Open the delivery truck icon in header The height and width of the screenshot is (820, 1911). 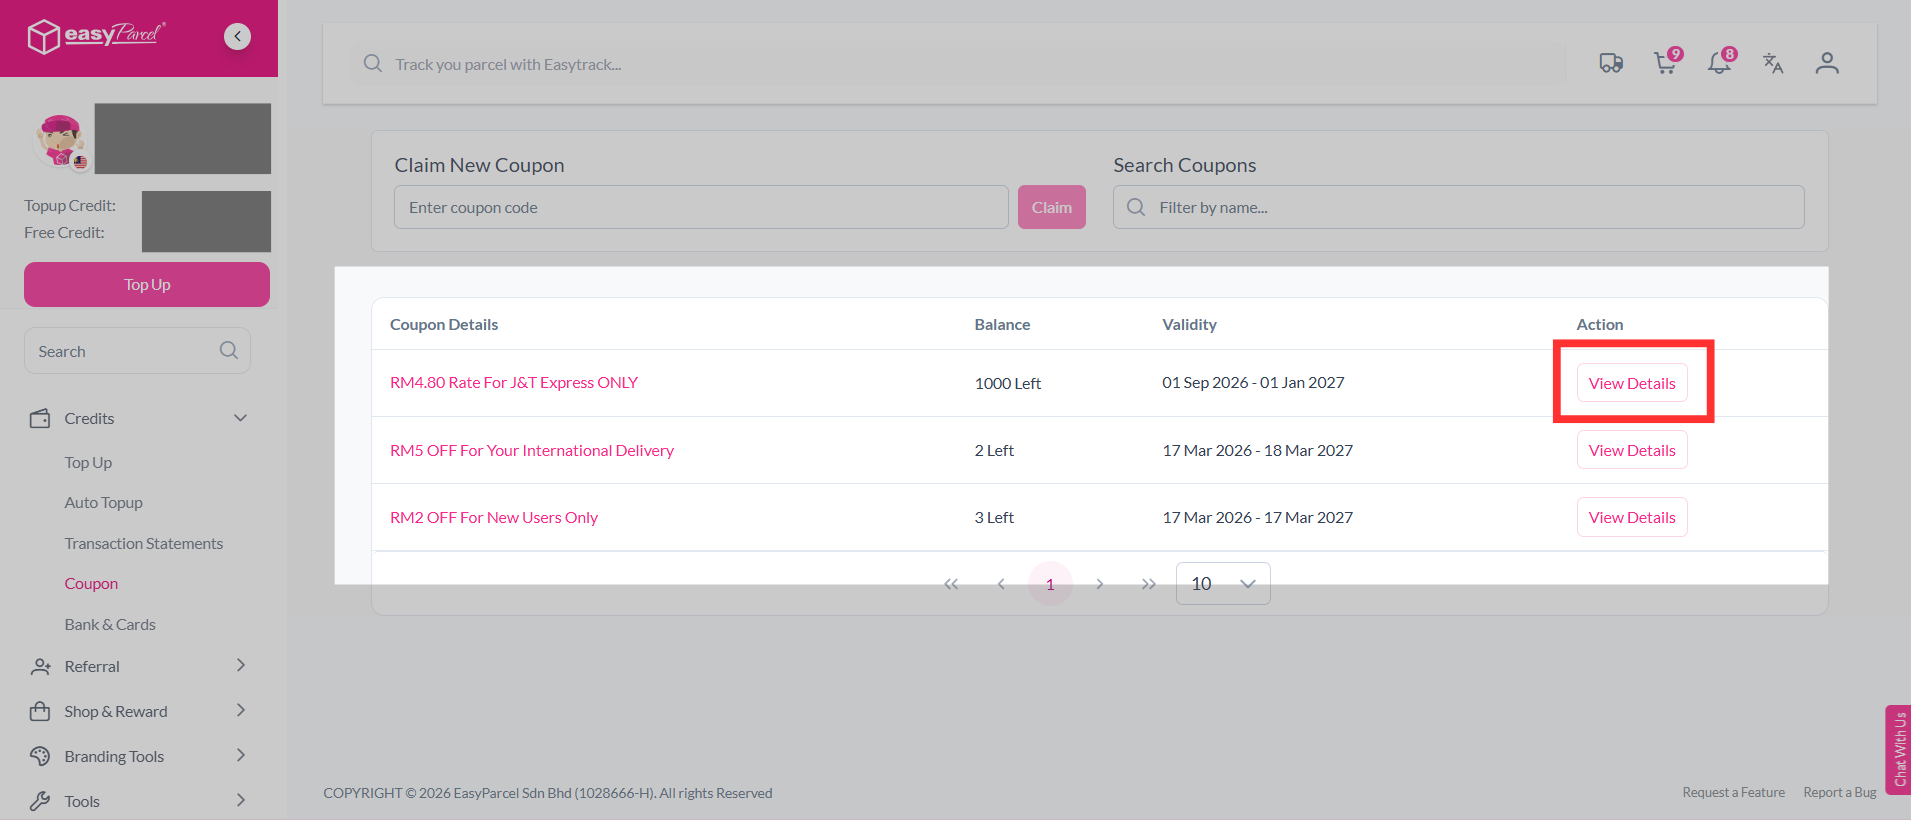coord(1611,63)
